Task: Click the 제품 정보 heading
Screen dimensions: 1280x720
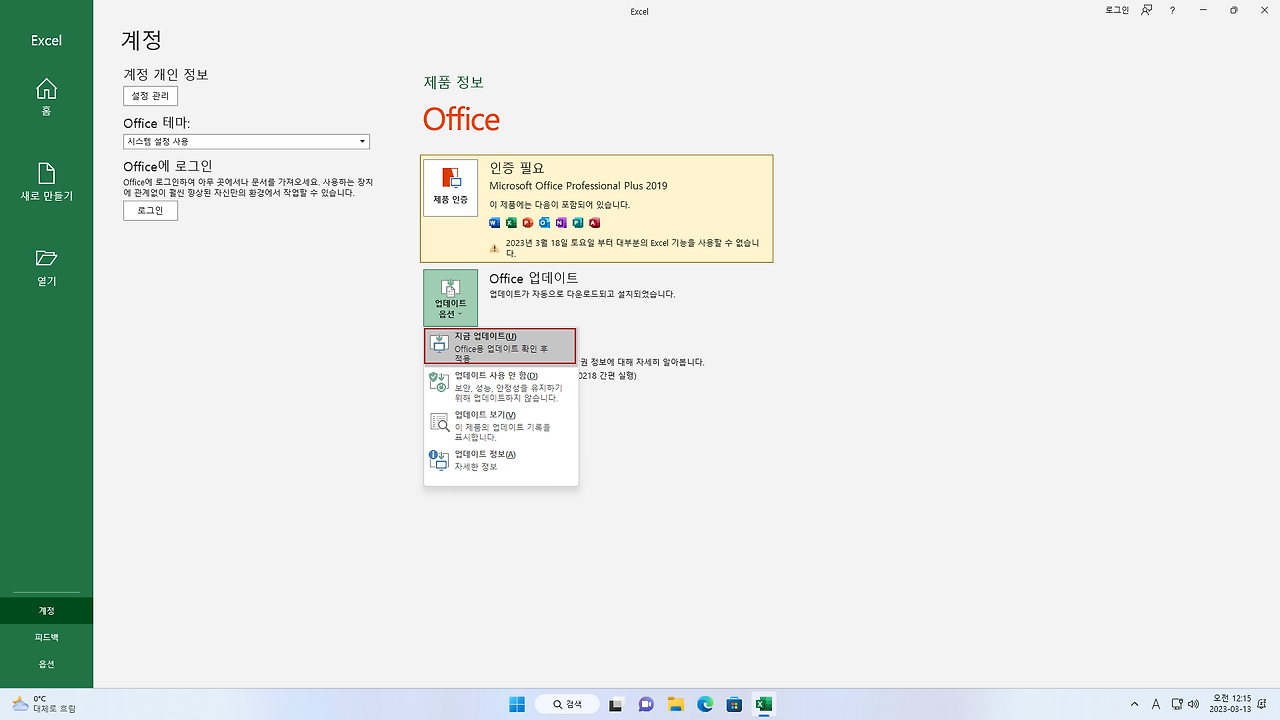Action: click(x=454, y=82)
